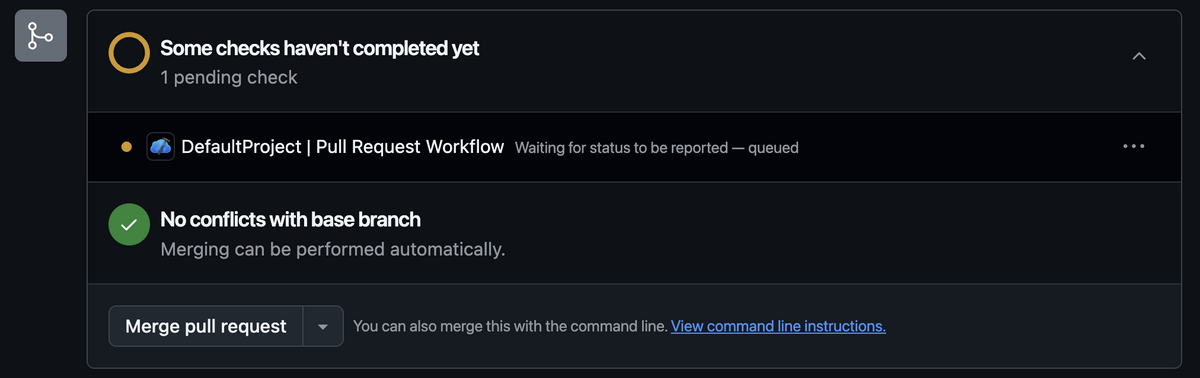This screenshot has height=378, width=1200.
Task: Open View command line instructions link
Action: 778,326
